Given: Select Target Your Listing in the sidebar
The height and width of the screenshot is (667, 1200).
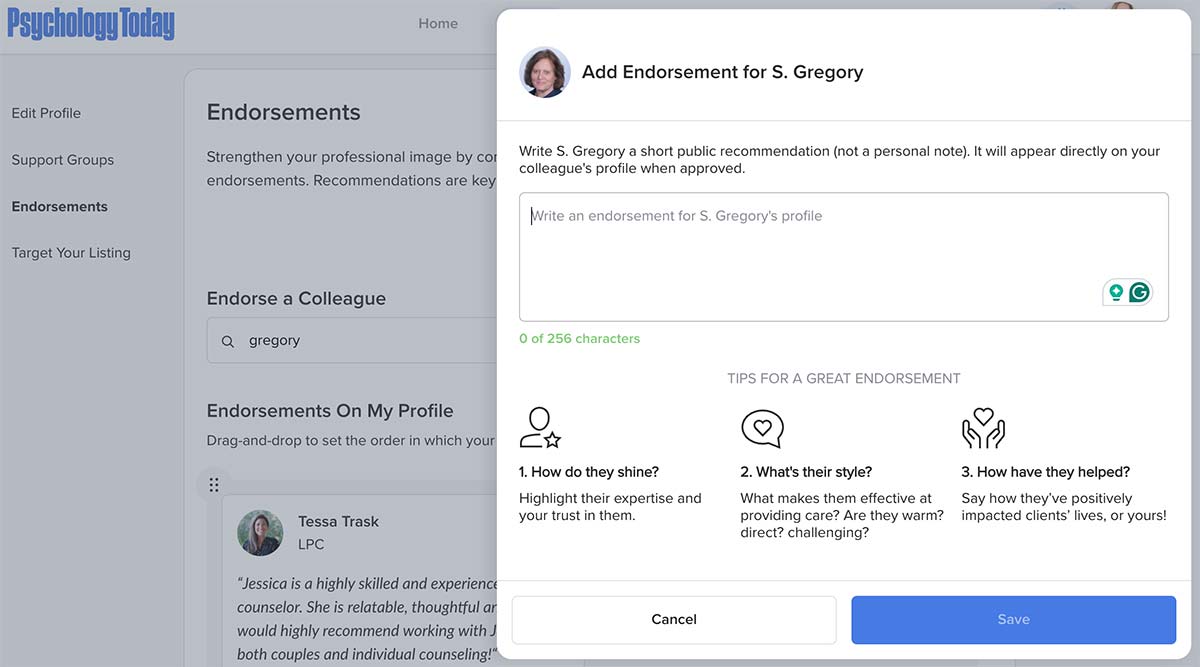Looking at the screenshot, I should pyautogui.click(x=70, y=252).
